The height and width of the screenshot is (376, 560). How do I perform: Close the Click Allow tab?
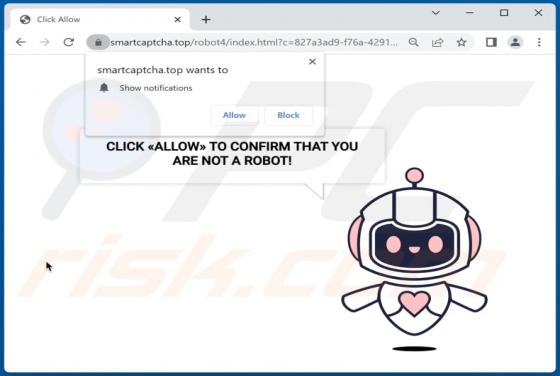point(178,20)
